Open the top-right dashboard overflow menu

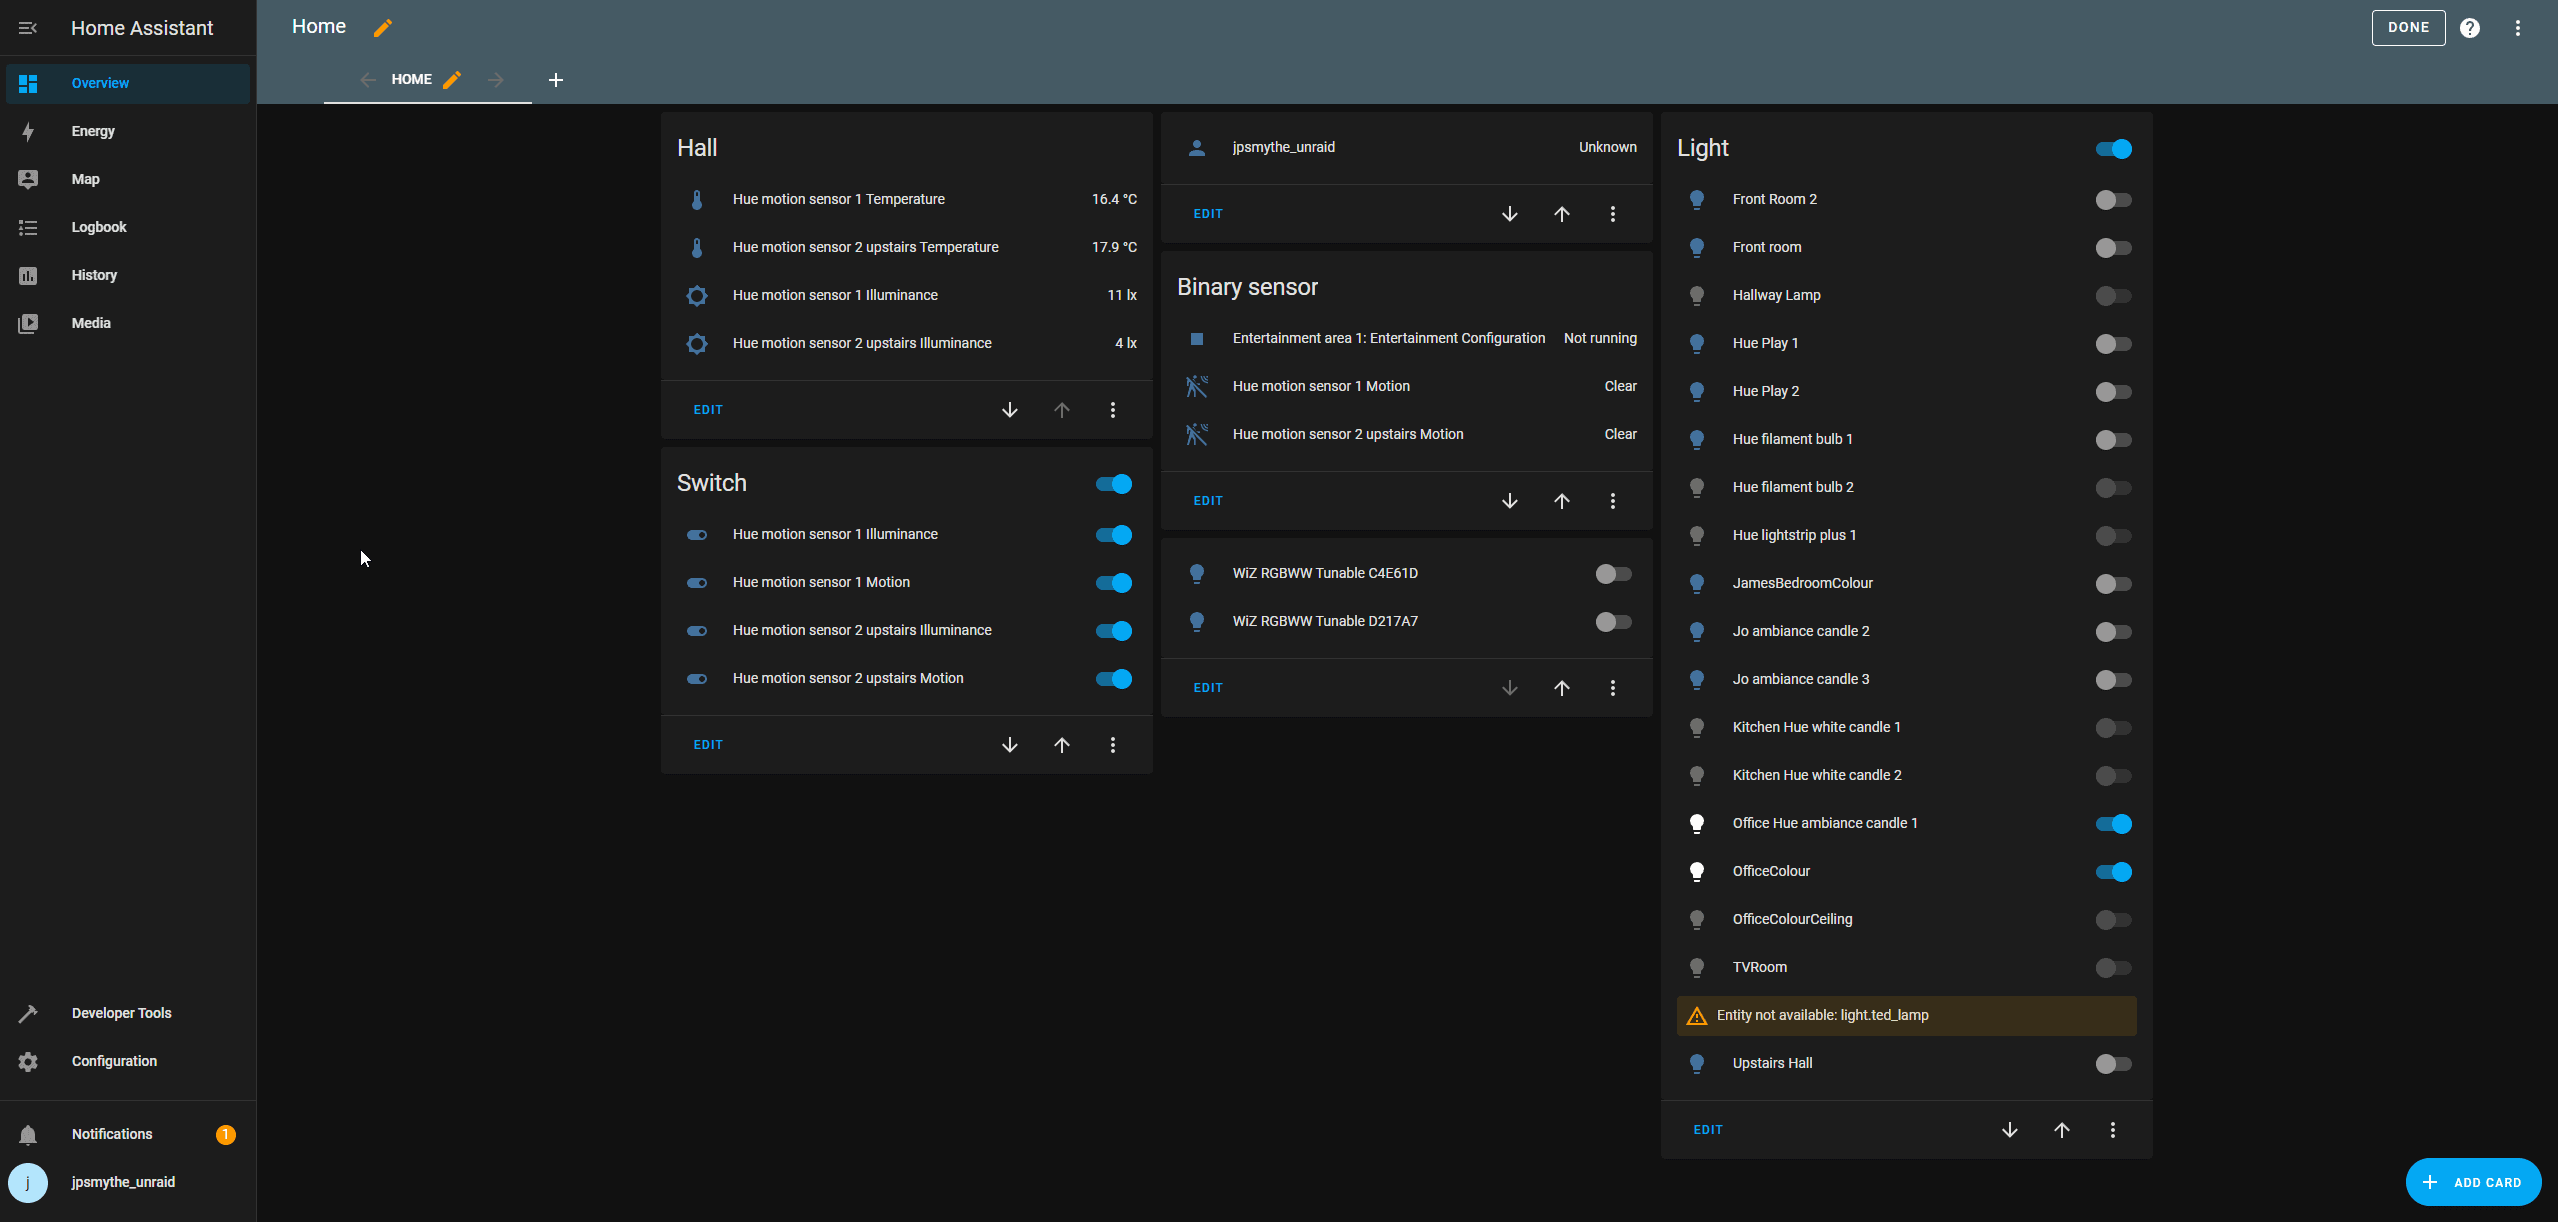[x=2517, y=28]
